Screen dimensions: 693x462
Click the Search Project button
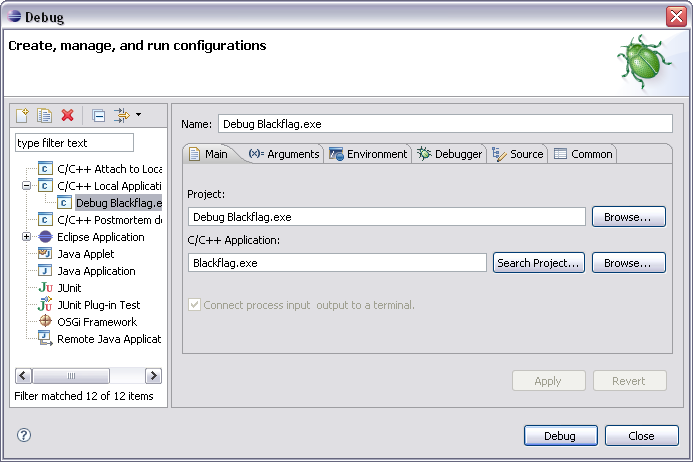[x=538, y=263]
